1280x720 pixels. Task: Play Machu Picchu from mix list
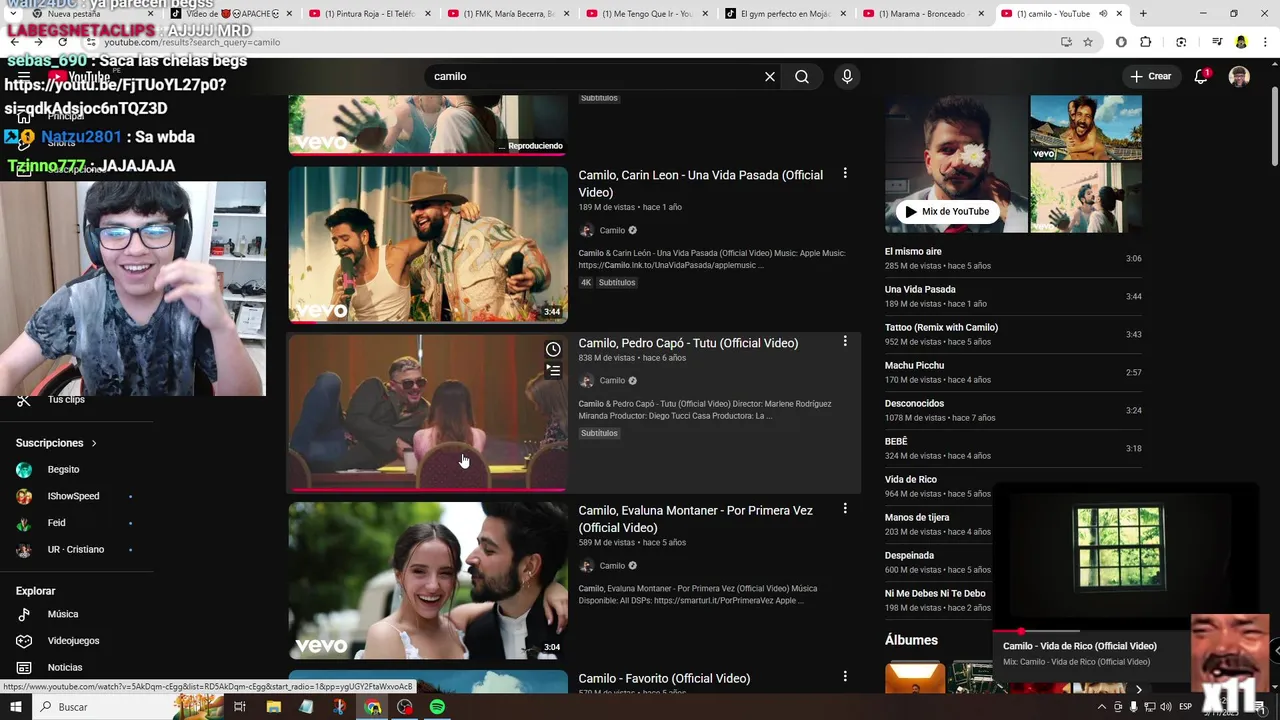click(x=1013, y=373)
